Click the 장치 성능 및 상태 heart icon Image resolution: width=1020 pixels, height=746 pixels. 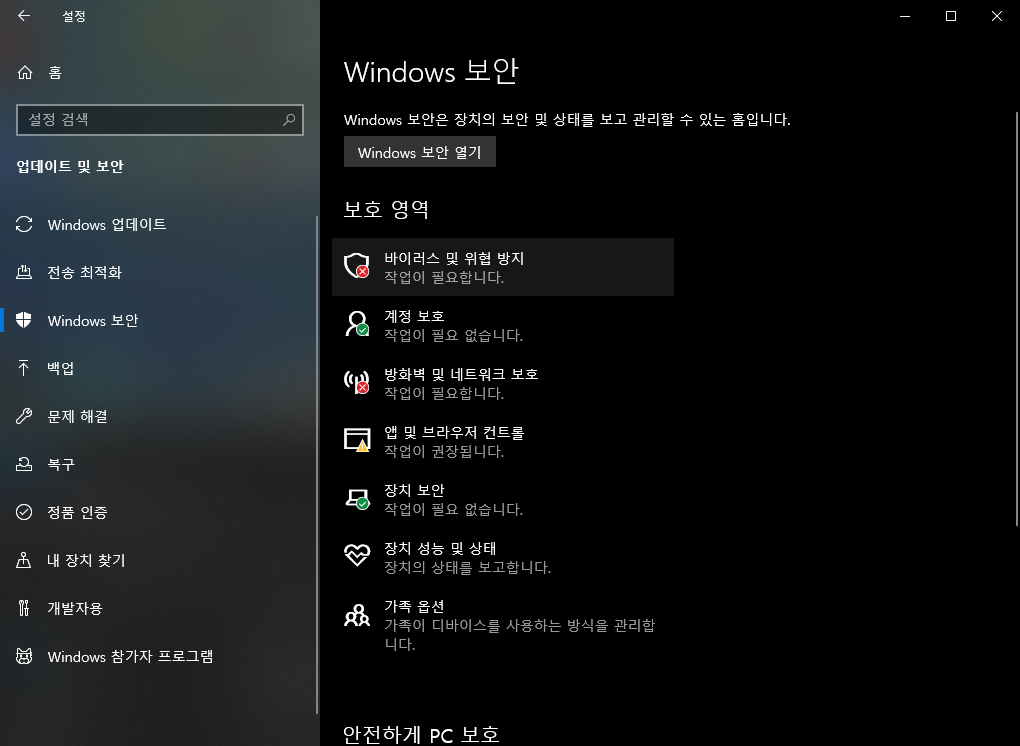click(356, 555)
